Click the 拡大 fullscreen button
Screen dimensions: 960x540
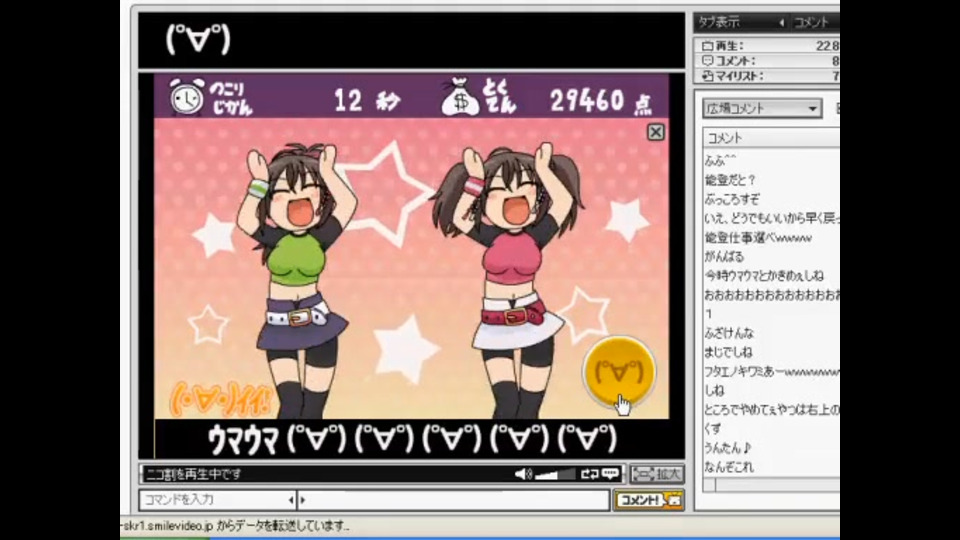pos(656,474)
